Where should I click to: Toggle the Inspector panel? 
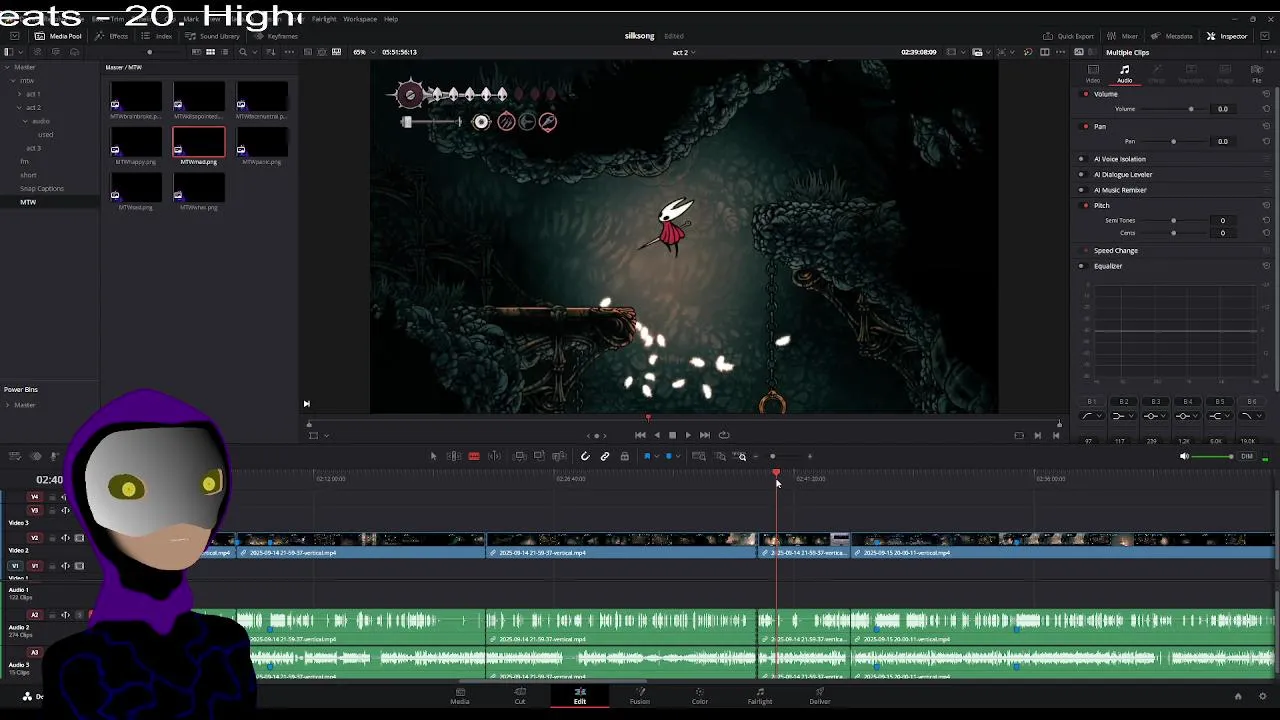1227,36
